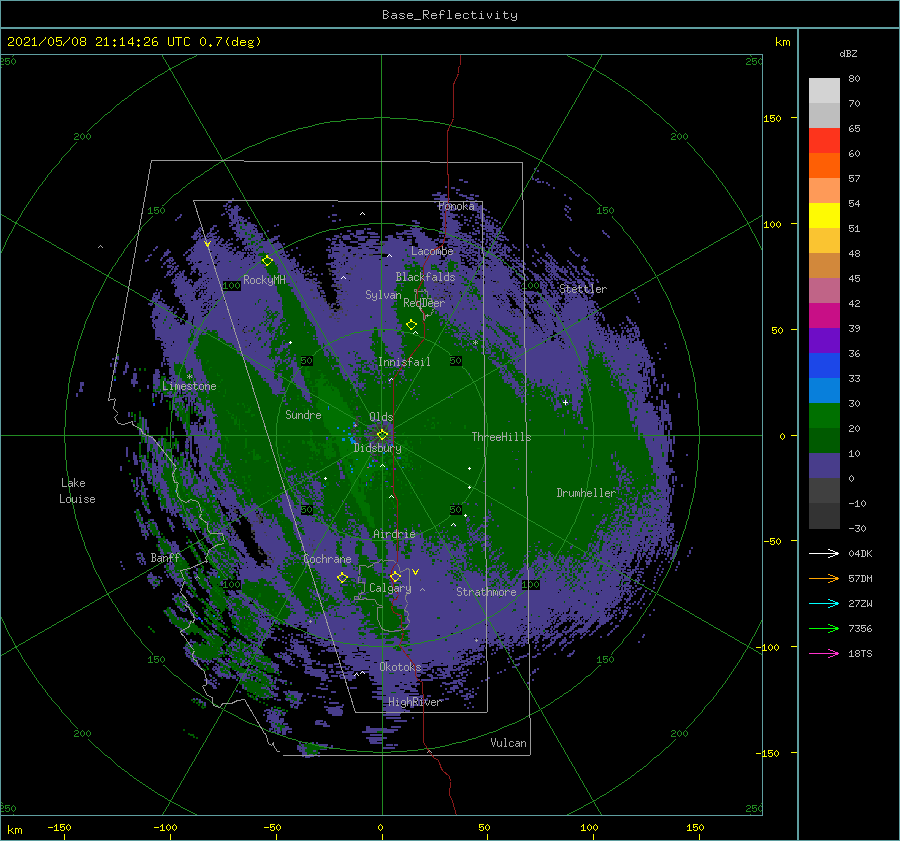This screenshot has width=900, height=841.
Task: Select the Okotoks label
Action: point(400,667)
